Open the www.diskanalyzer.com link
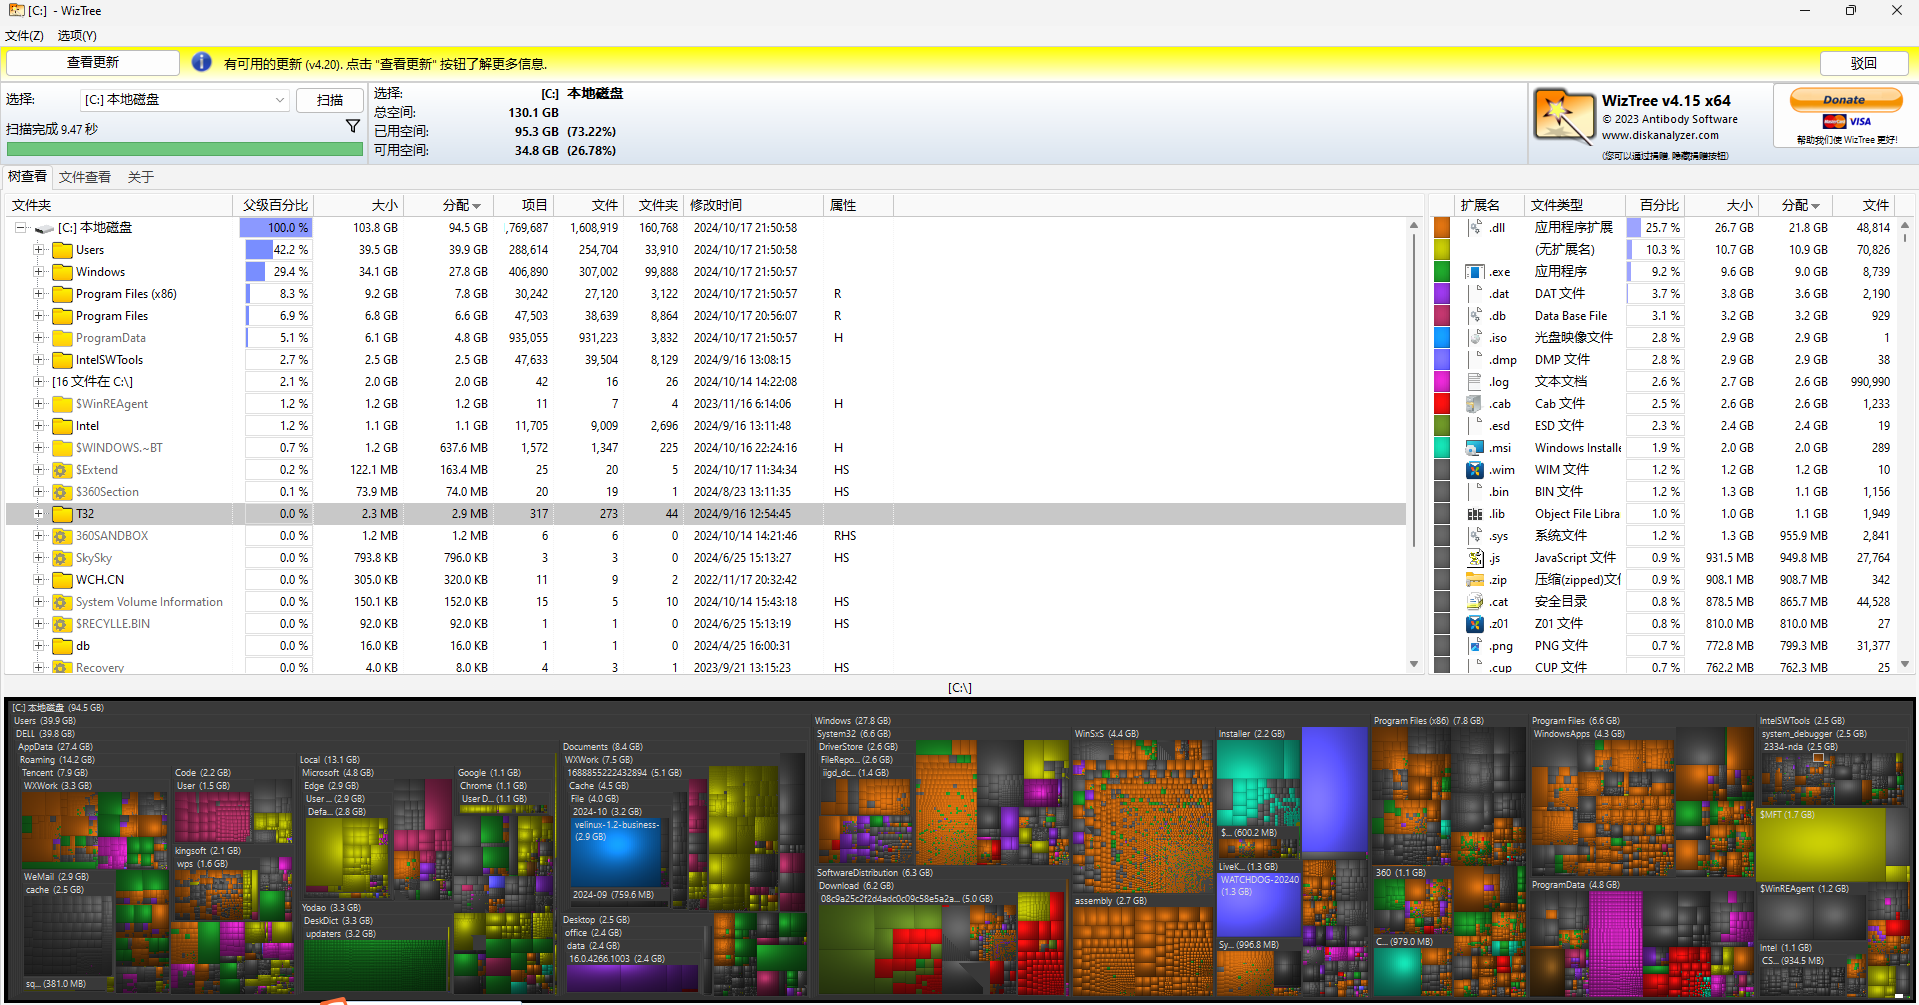Viewport: 1919px width, 1005px height. coord(1660,135)
